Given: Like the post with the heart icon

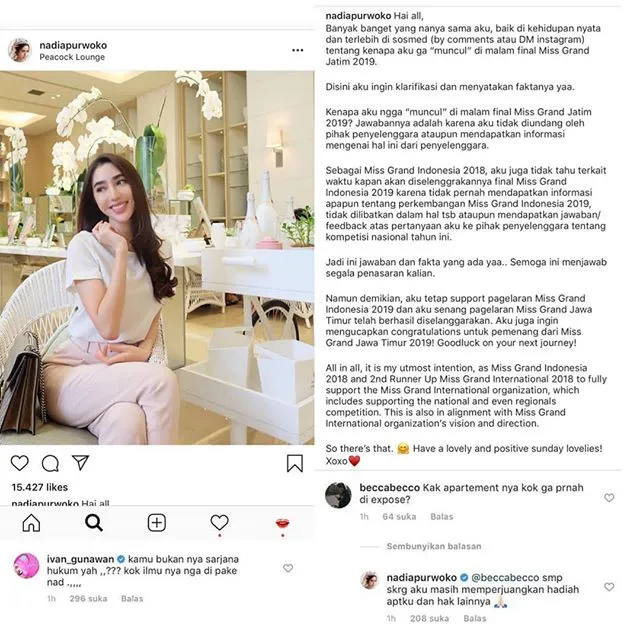Looking at the screenshot, I should coord(19,463).
